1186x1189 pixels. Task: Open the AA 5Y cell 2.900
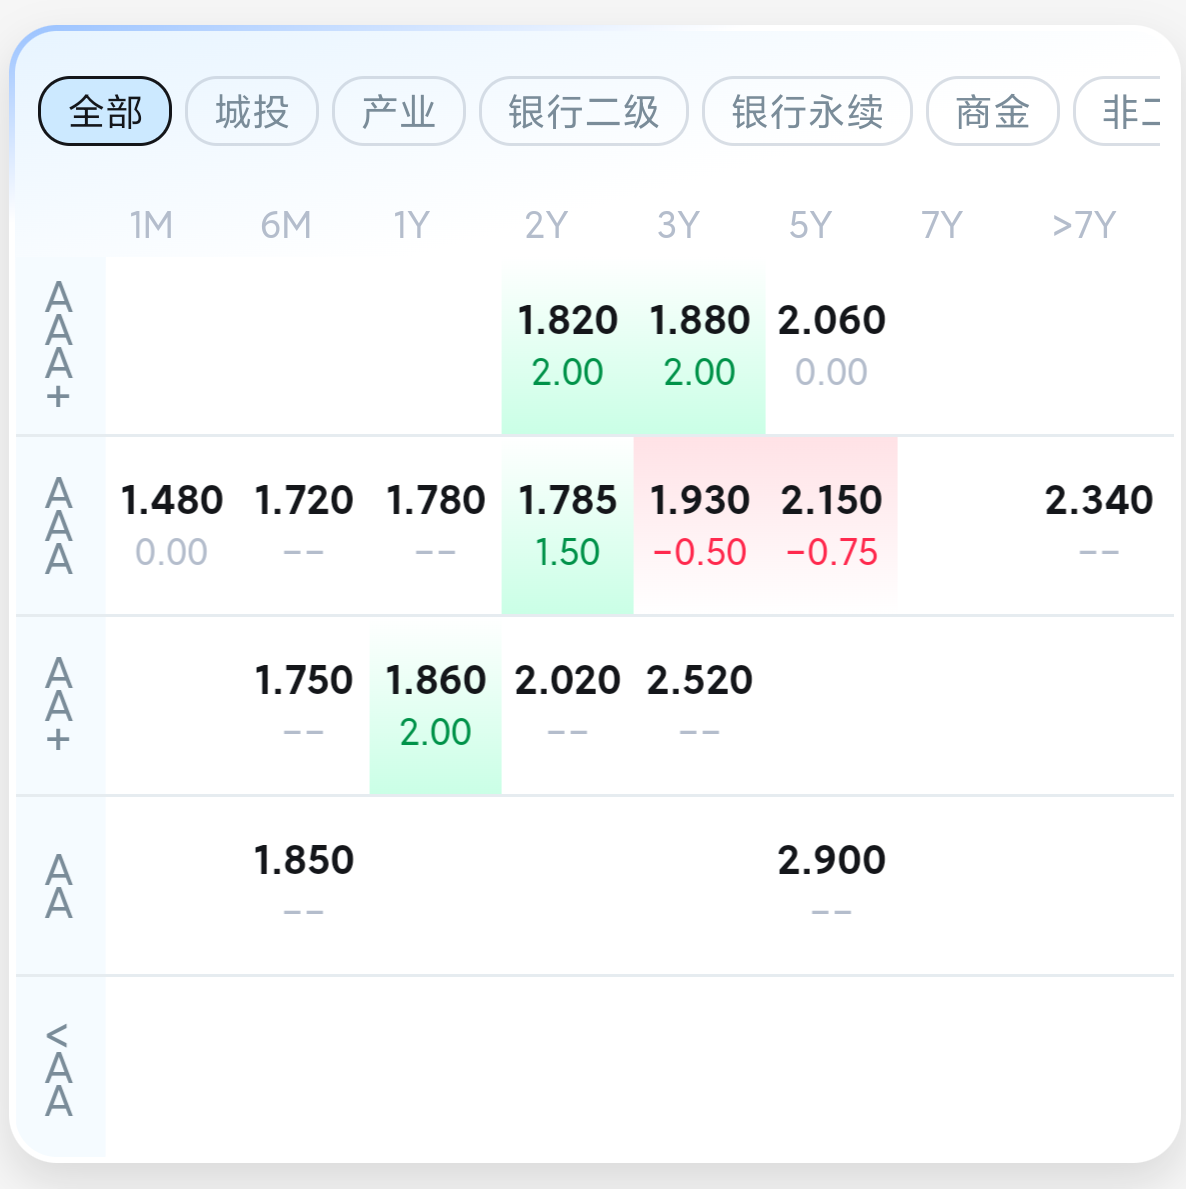coord(832,885)
